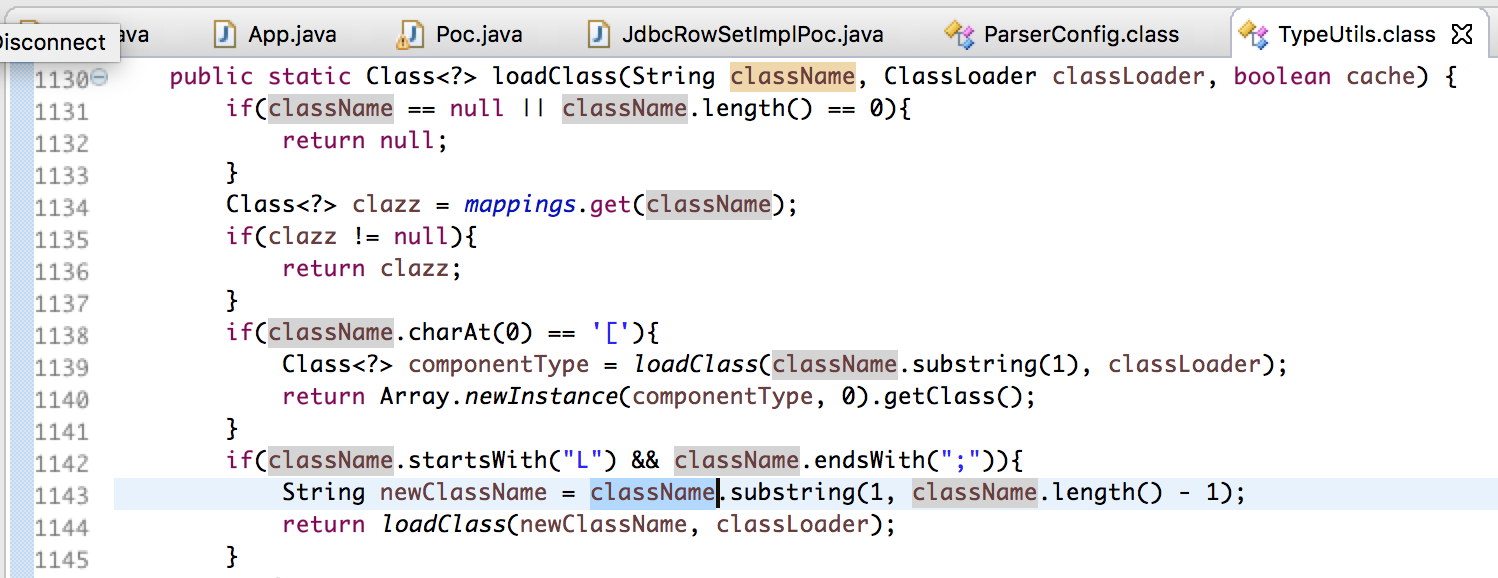Switch to JdbcRowSetImplPoc.java tab
This screenshot has height=578, width=1498.
(752, 34)
